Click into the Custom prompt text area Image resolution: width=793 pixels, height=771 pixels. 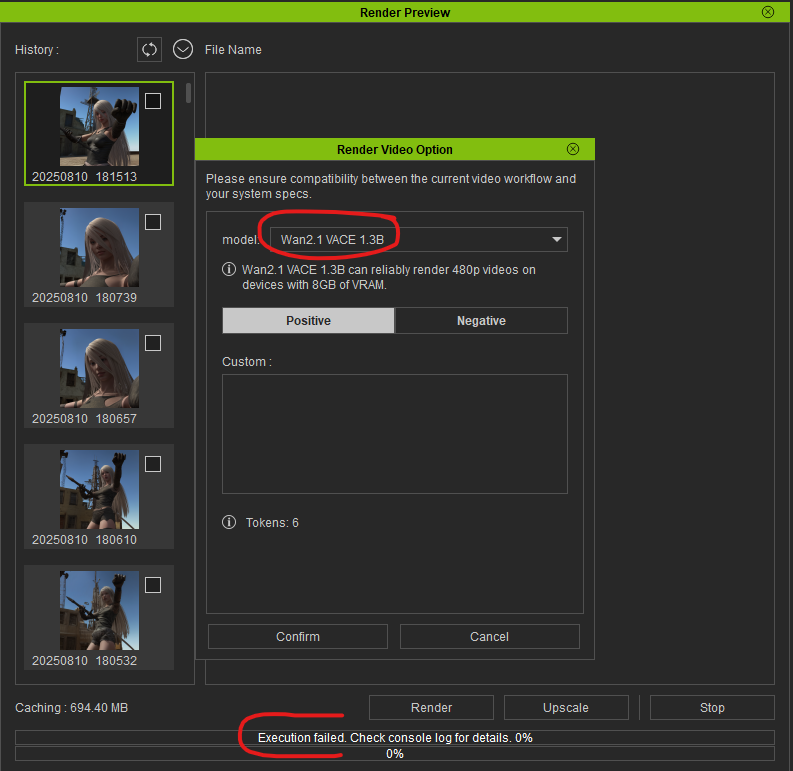coord(394,434)
